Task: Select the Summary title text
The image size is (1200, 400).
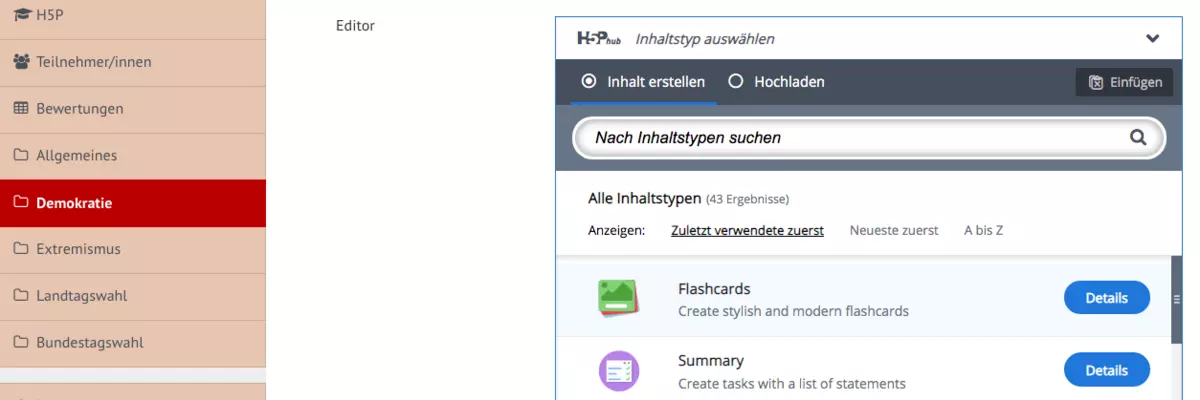Action: pos(711,361)
